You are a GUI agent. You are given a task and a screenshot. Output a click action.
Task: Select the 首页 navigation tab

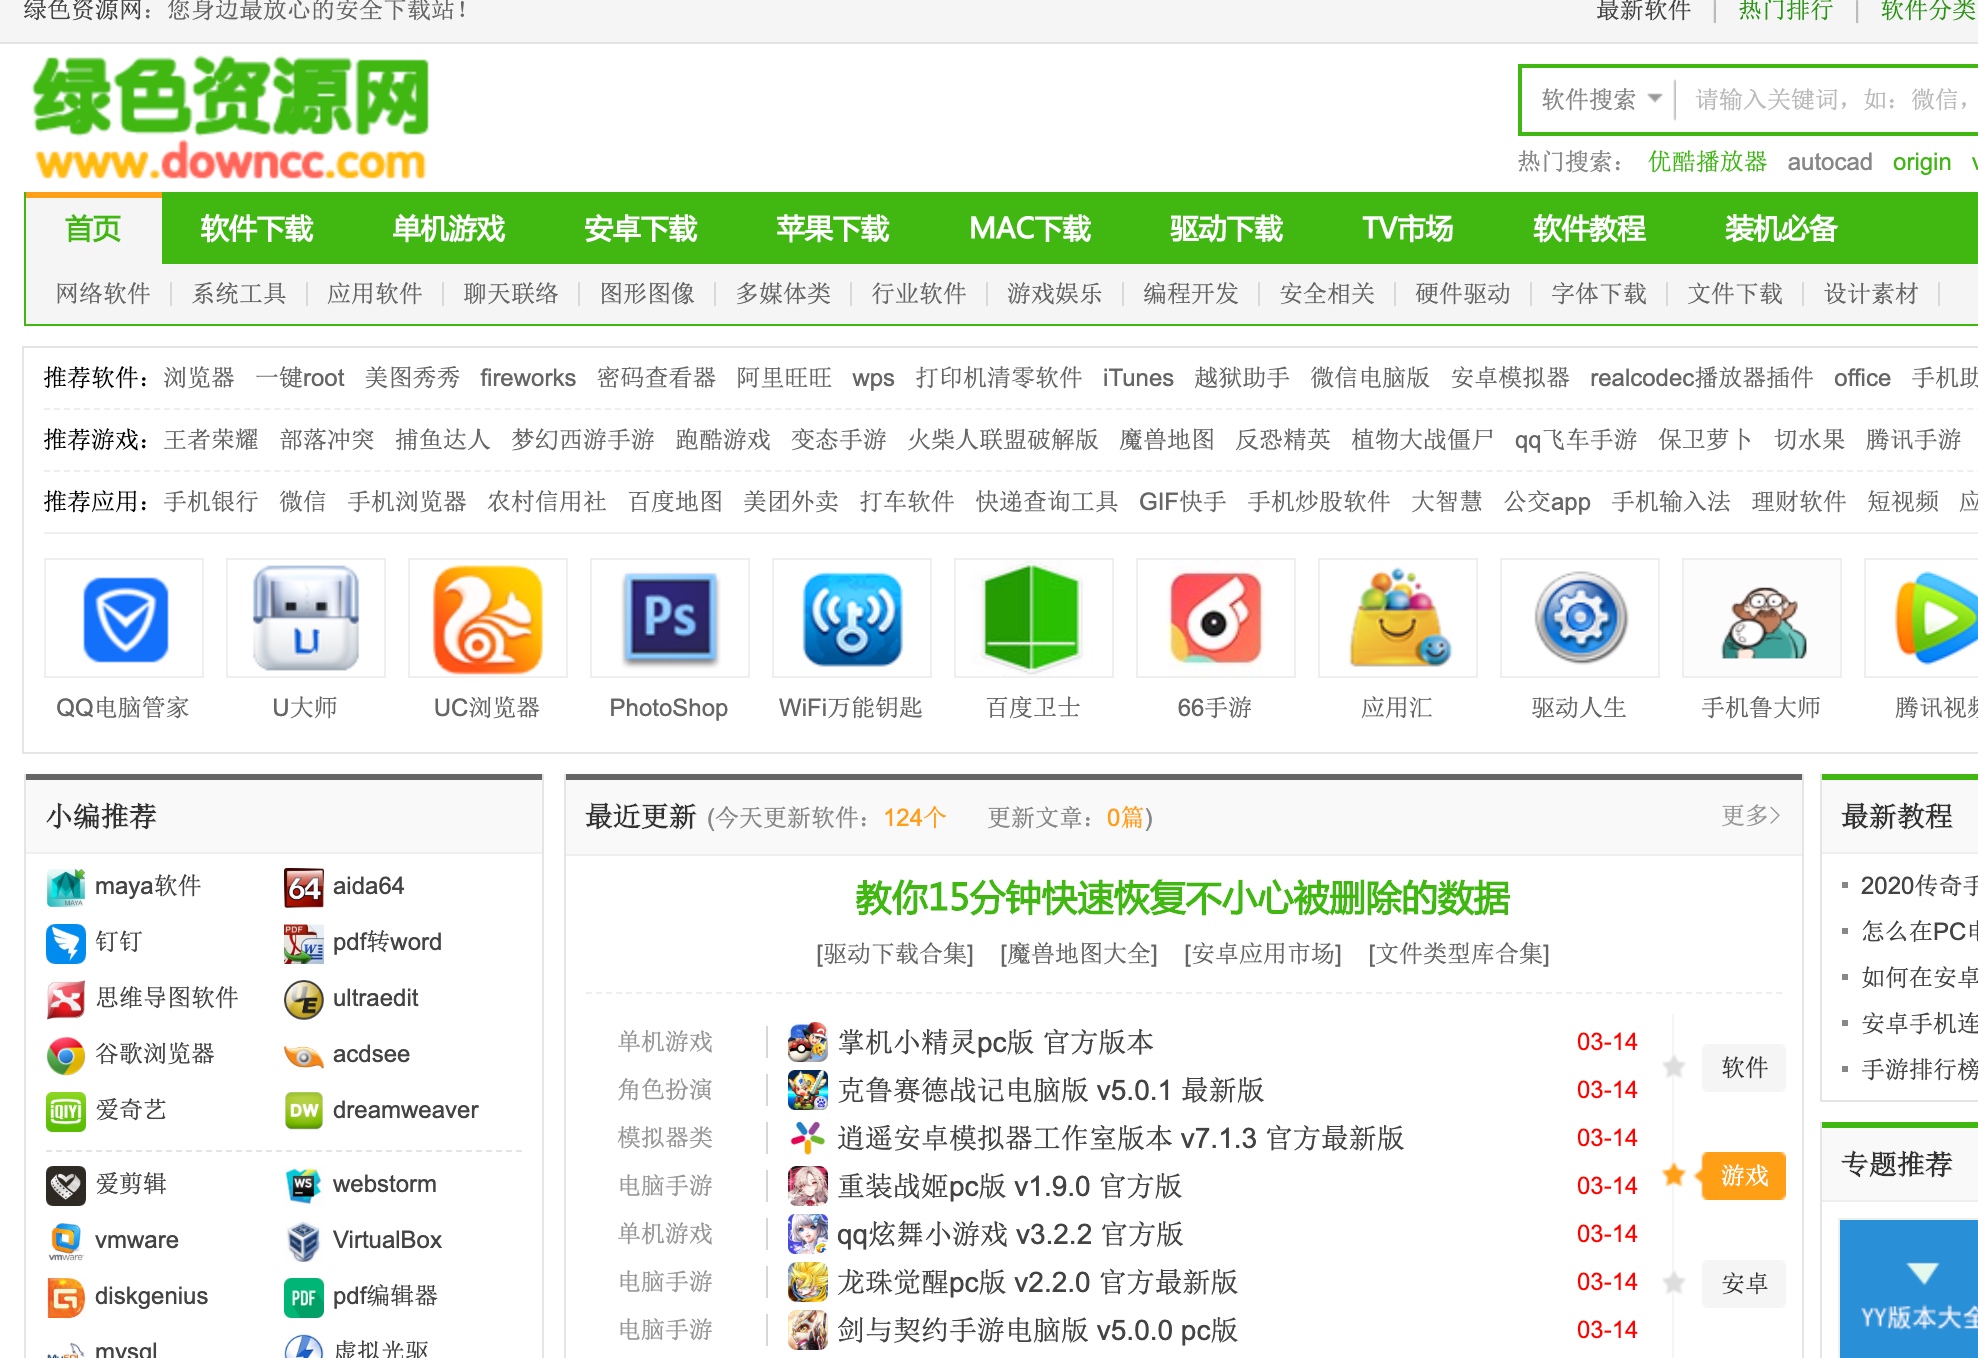pyautogui.click(x=93, y=229)
